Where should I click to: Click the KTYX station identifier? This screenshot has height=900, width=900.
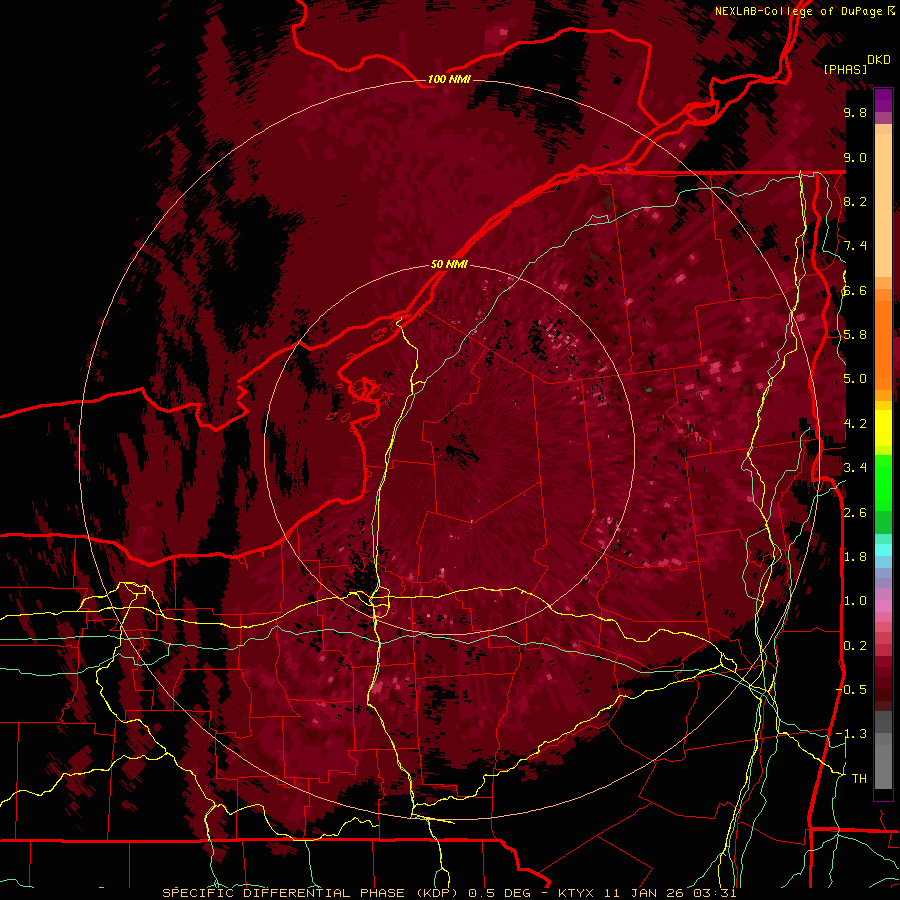point(577,893)
